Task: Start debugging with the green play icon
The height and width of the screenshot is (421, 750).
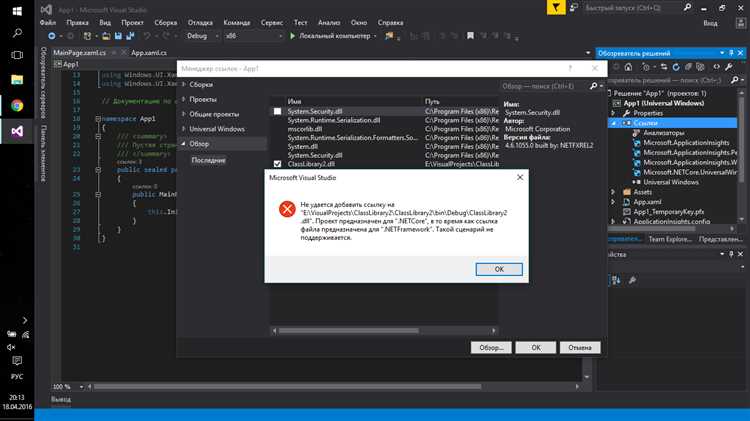Action: (x=292, y=36)
